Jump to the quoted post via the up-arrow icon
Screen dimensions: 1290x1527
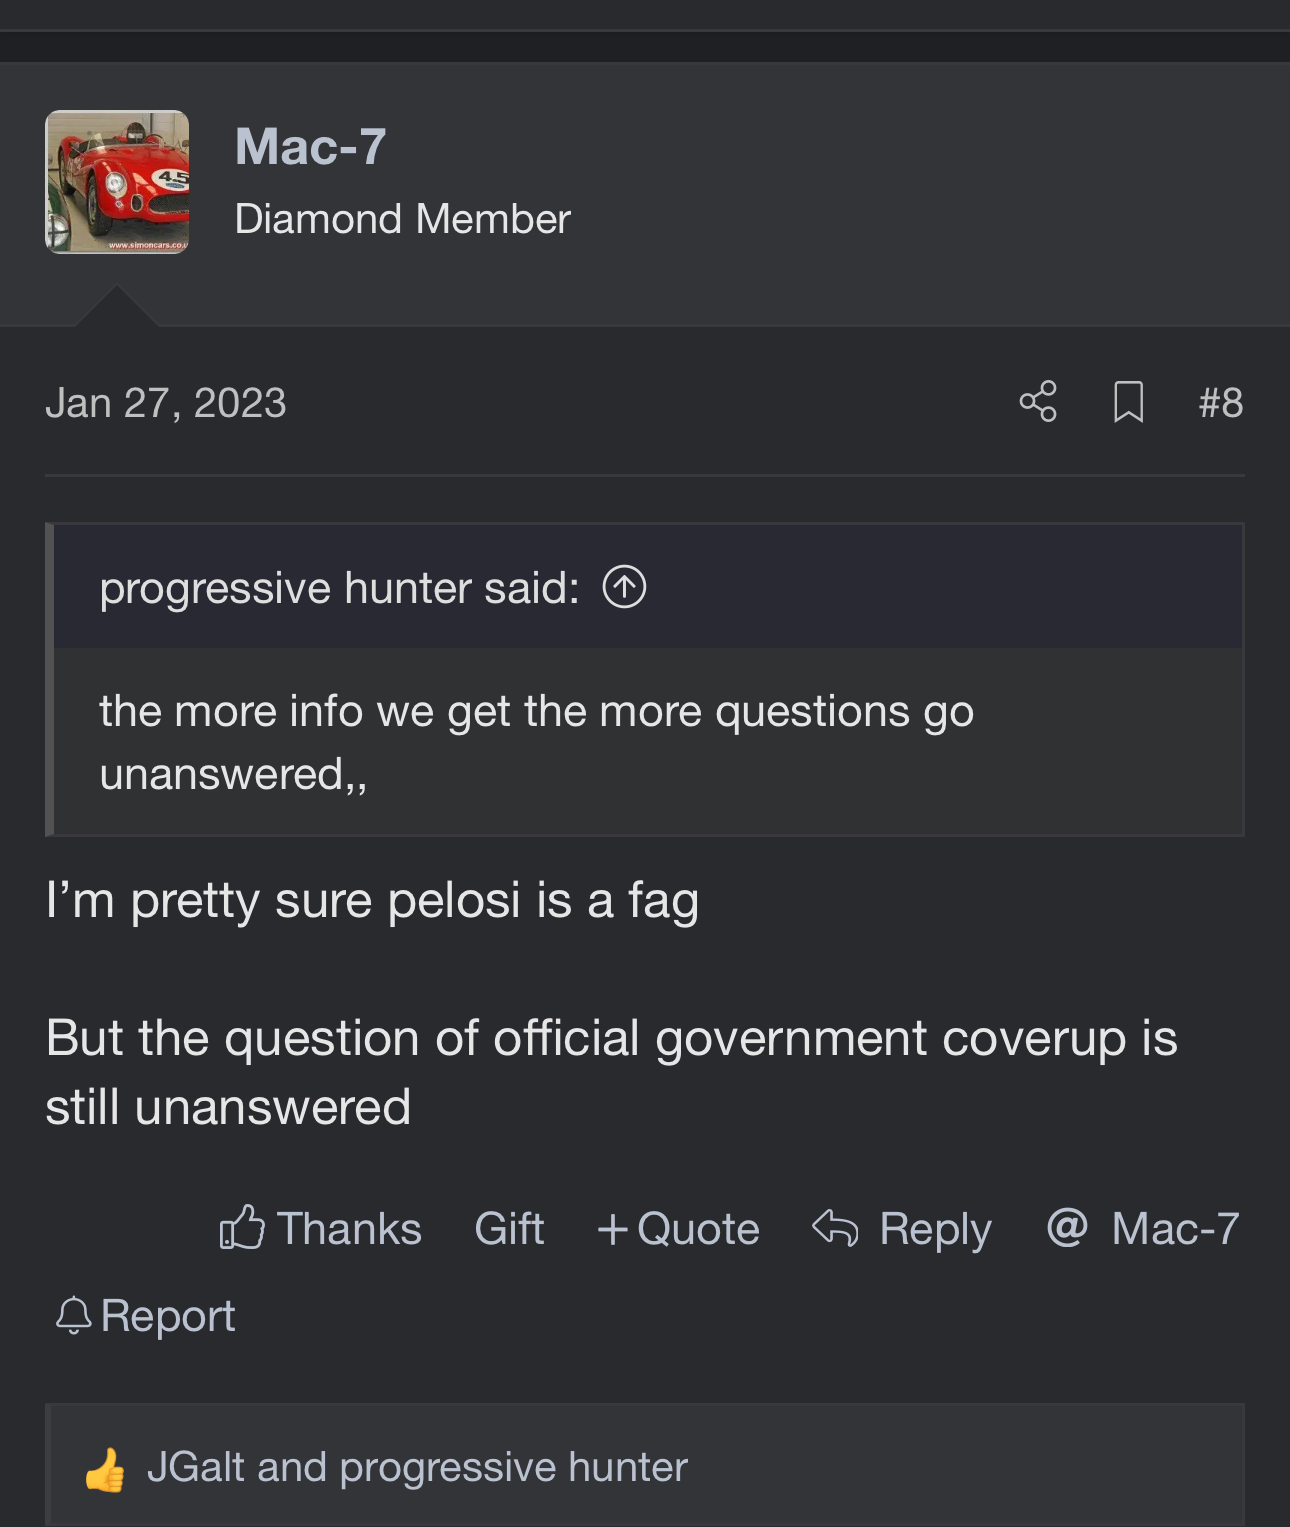[624, 587]
